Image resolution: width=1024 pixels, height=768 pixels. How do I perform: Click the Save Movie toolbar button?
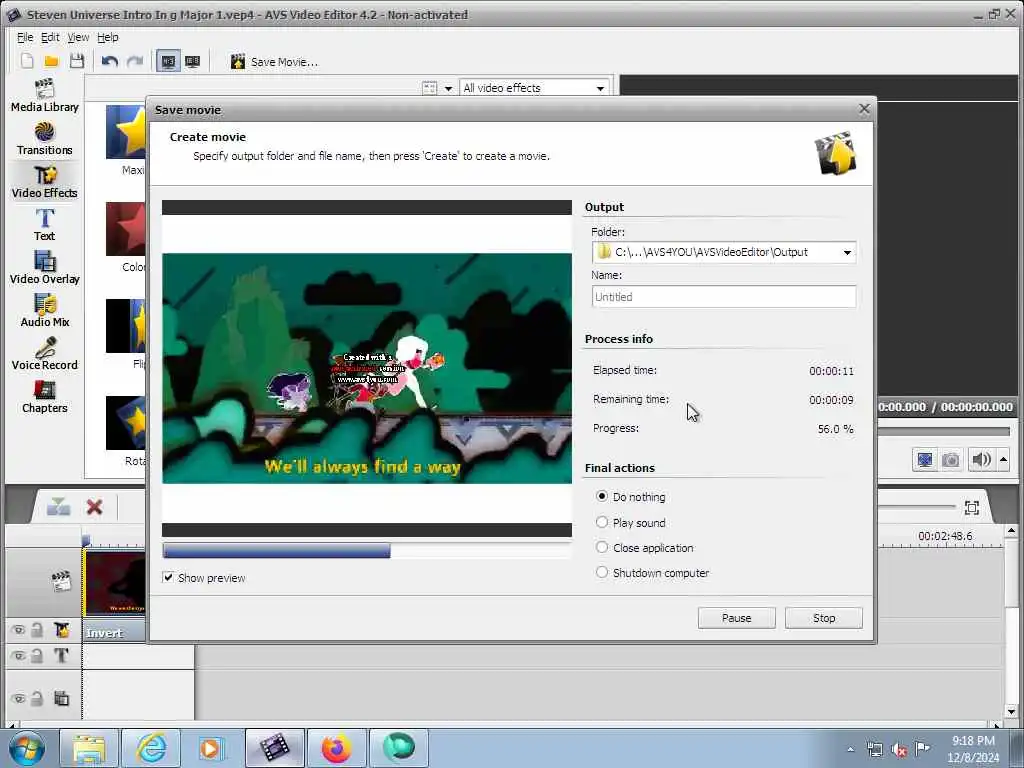[274, 61]
